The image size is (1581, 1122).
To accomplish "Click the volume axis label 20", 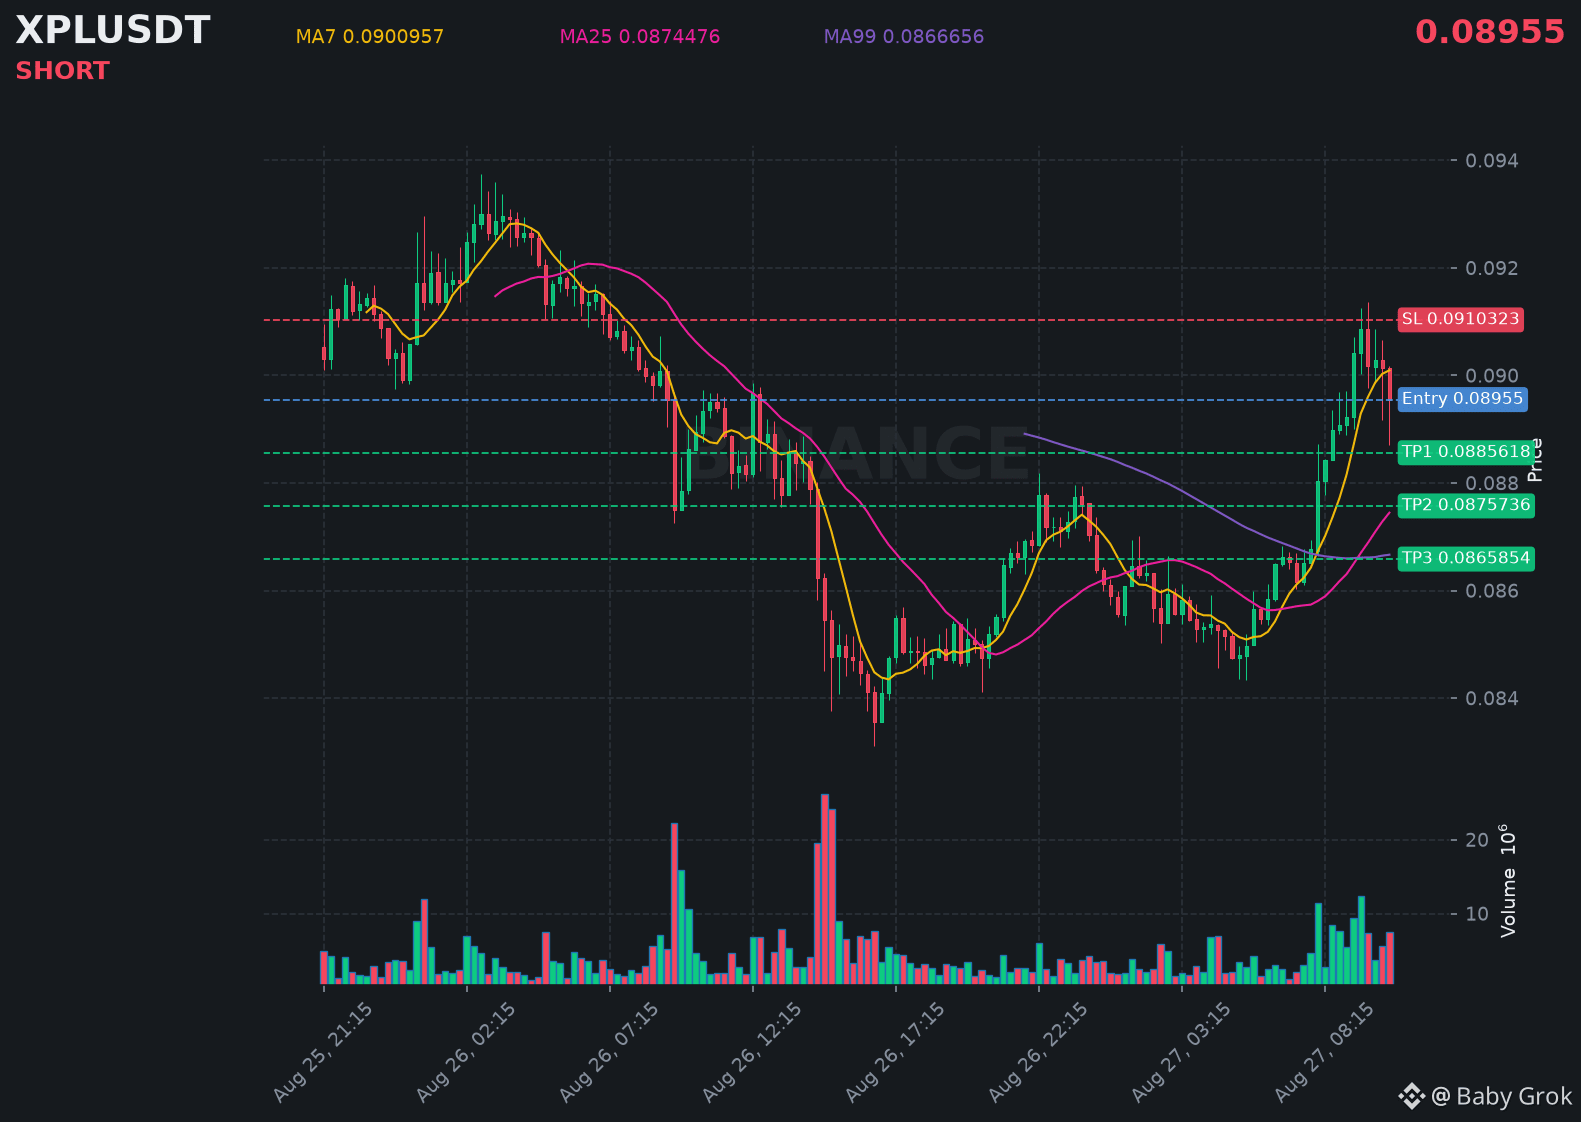I will coord(1477,840).
